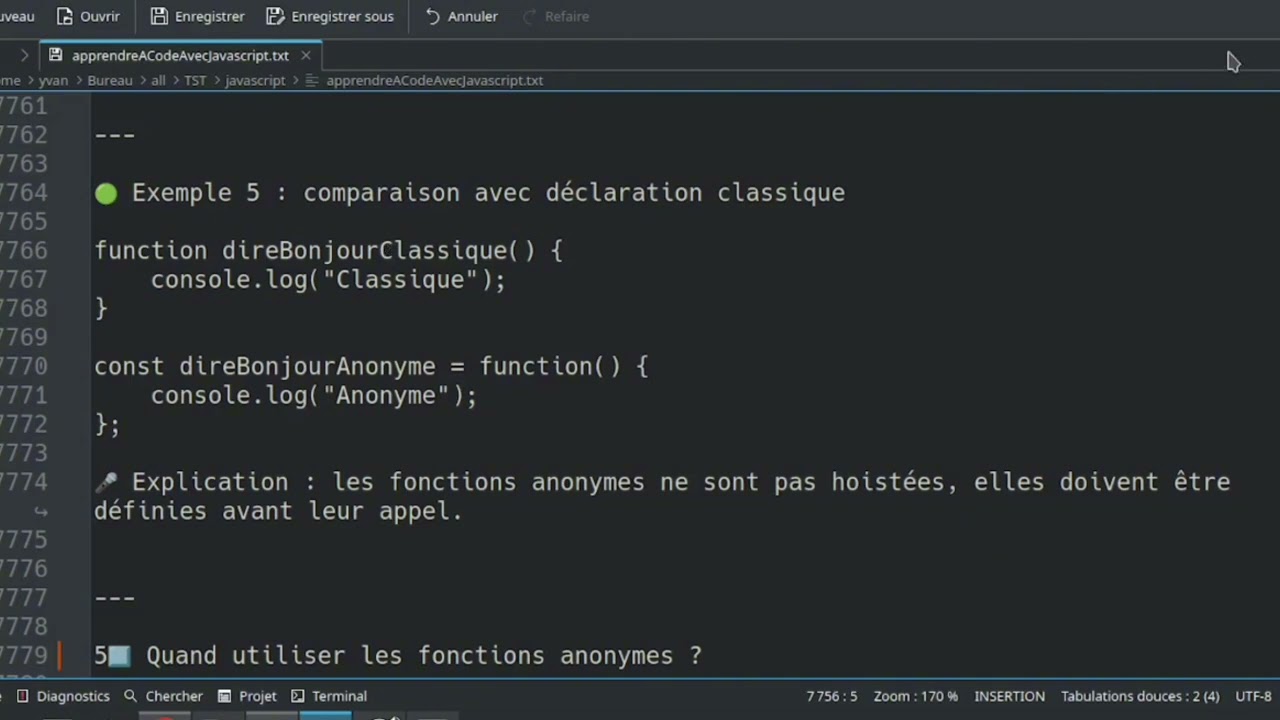Show the Terminal panel
The width and height of the screenshot is (1280, 720).
[x=329, y=696]
